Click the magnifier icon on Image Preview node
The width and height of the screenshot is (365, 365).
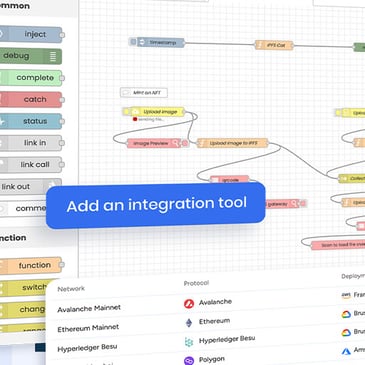point(175,143)
